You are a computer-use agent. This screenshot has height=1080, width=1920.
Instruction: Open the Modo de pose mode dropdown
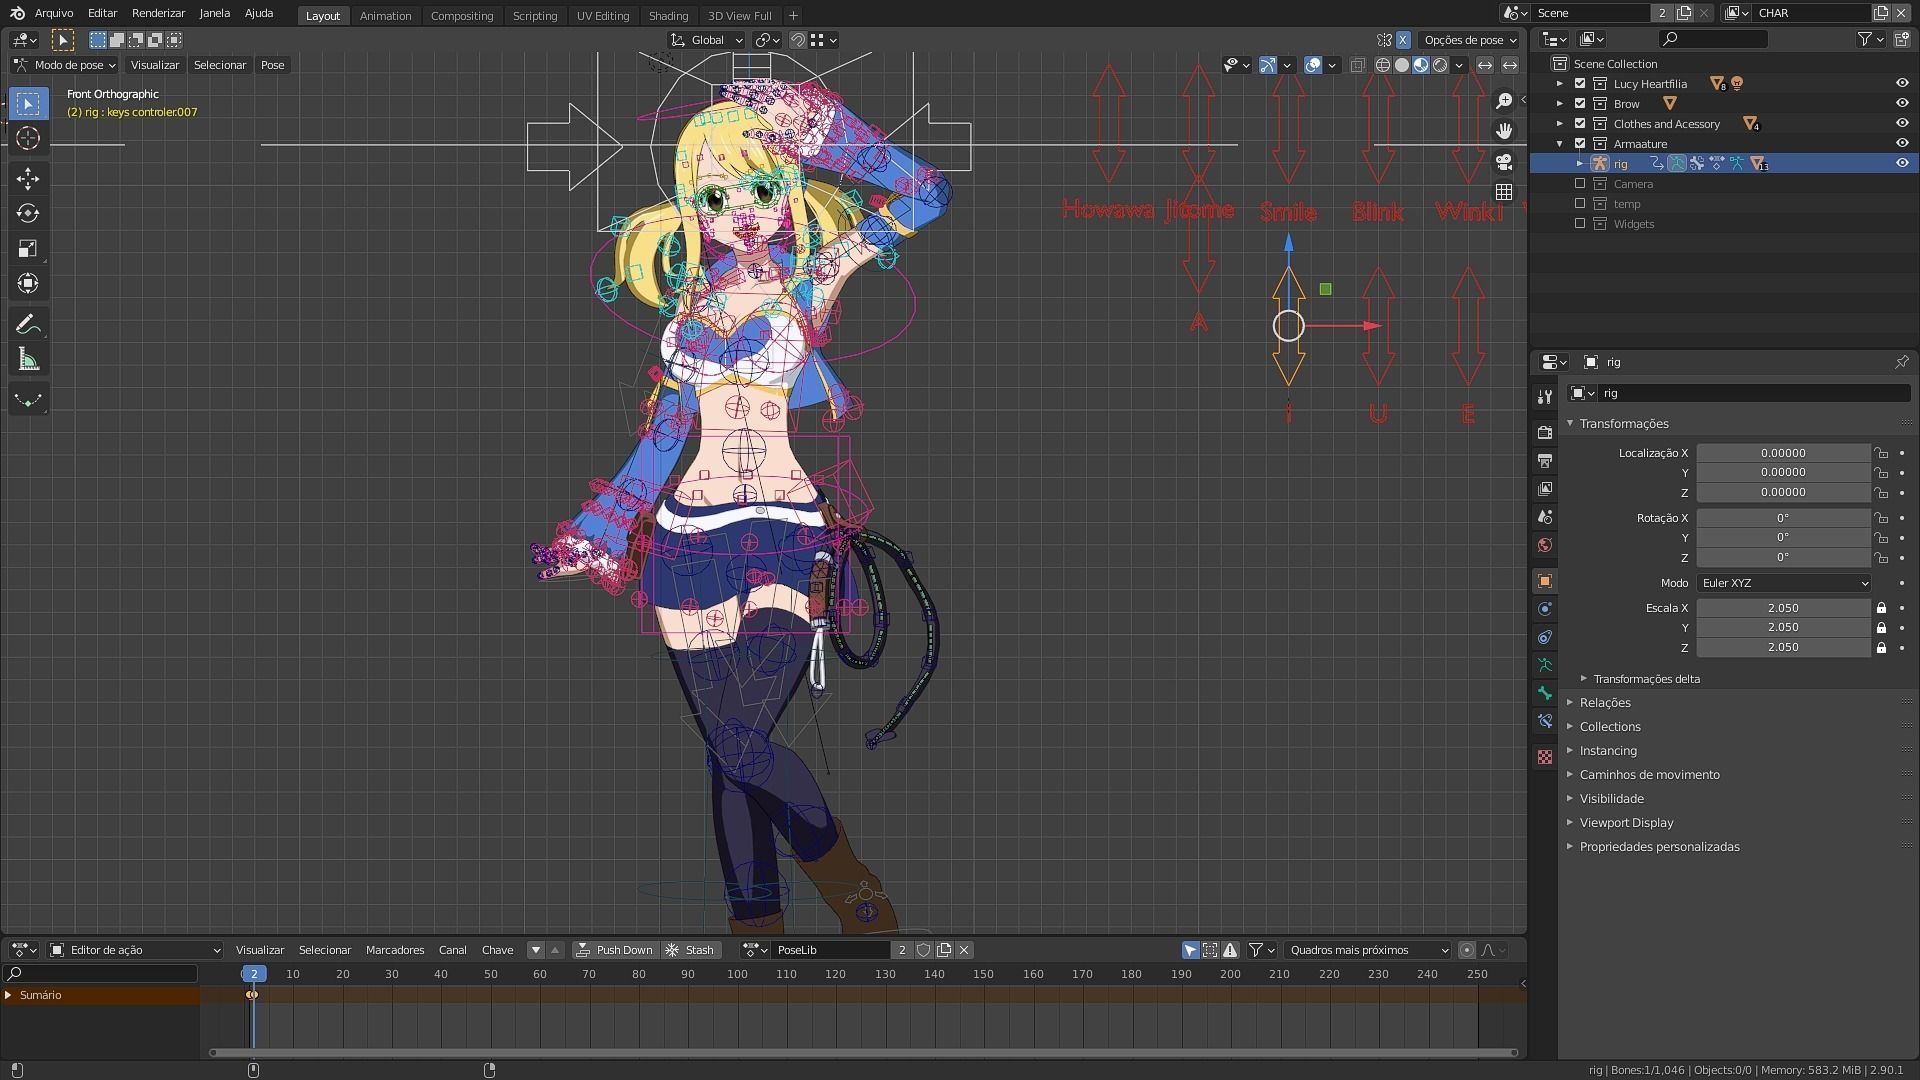(x=65, y=65)
